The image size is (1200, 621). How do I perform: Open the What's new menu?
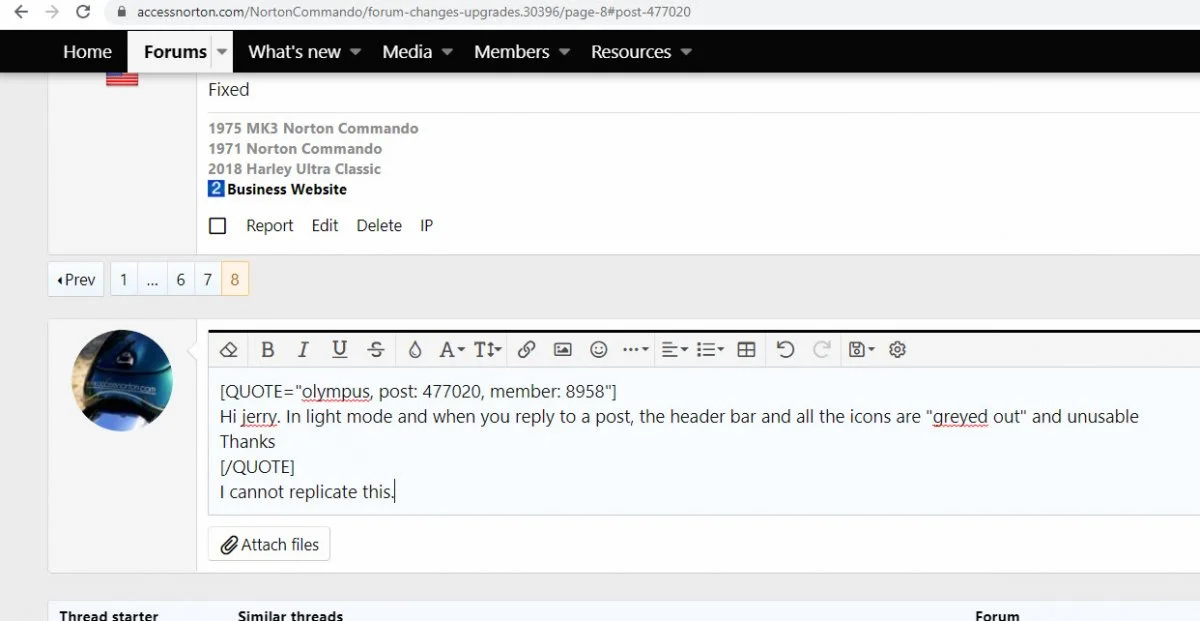pyautogui.click(x=304, y=52)
